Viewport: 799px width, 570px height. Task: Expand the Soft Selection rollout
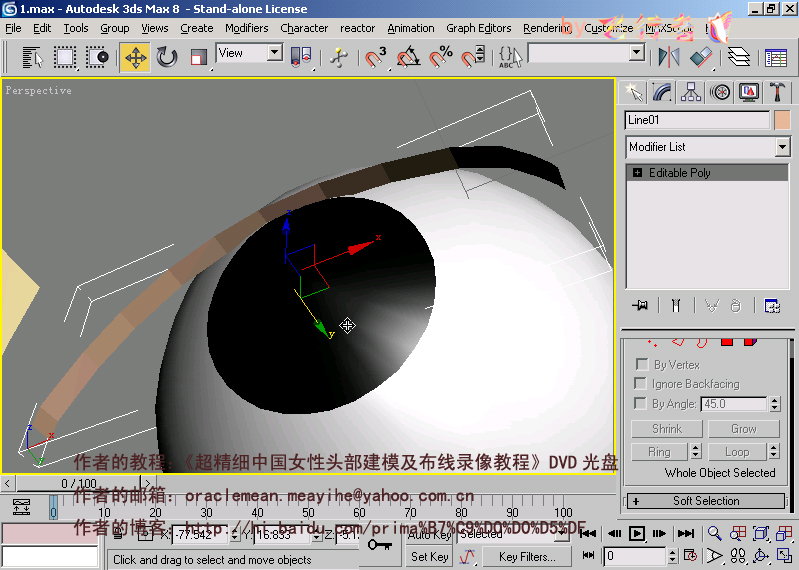[x=705, y=501]
